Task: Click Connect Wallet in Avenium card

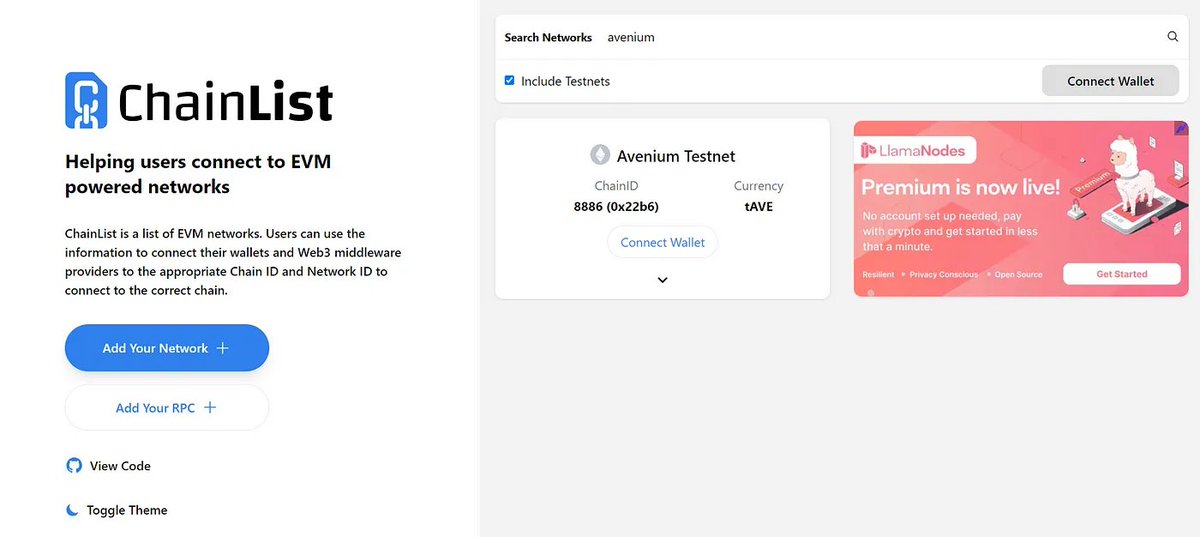Action: pyautogui.click(x=662, y=242)
